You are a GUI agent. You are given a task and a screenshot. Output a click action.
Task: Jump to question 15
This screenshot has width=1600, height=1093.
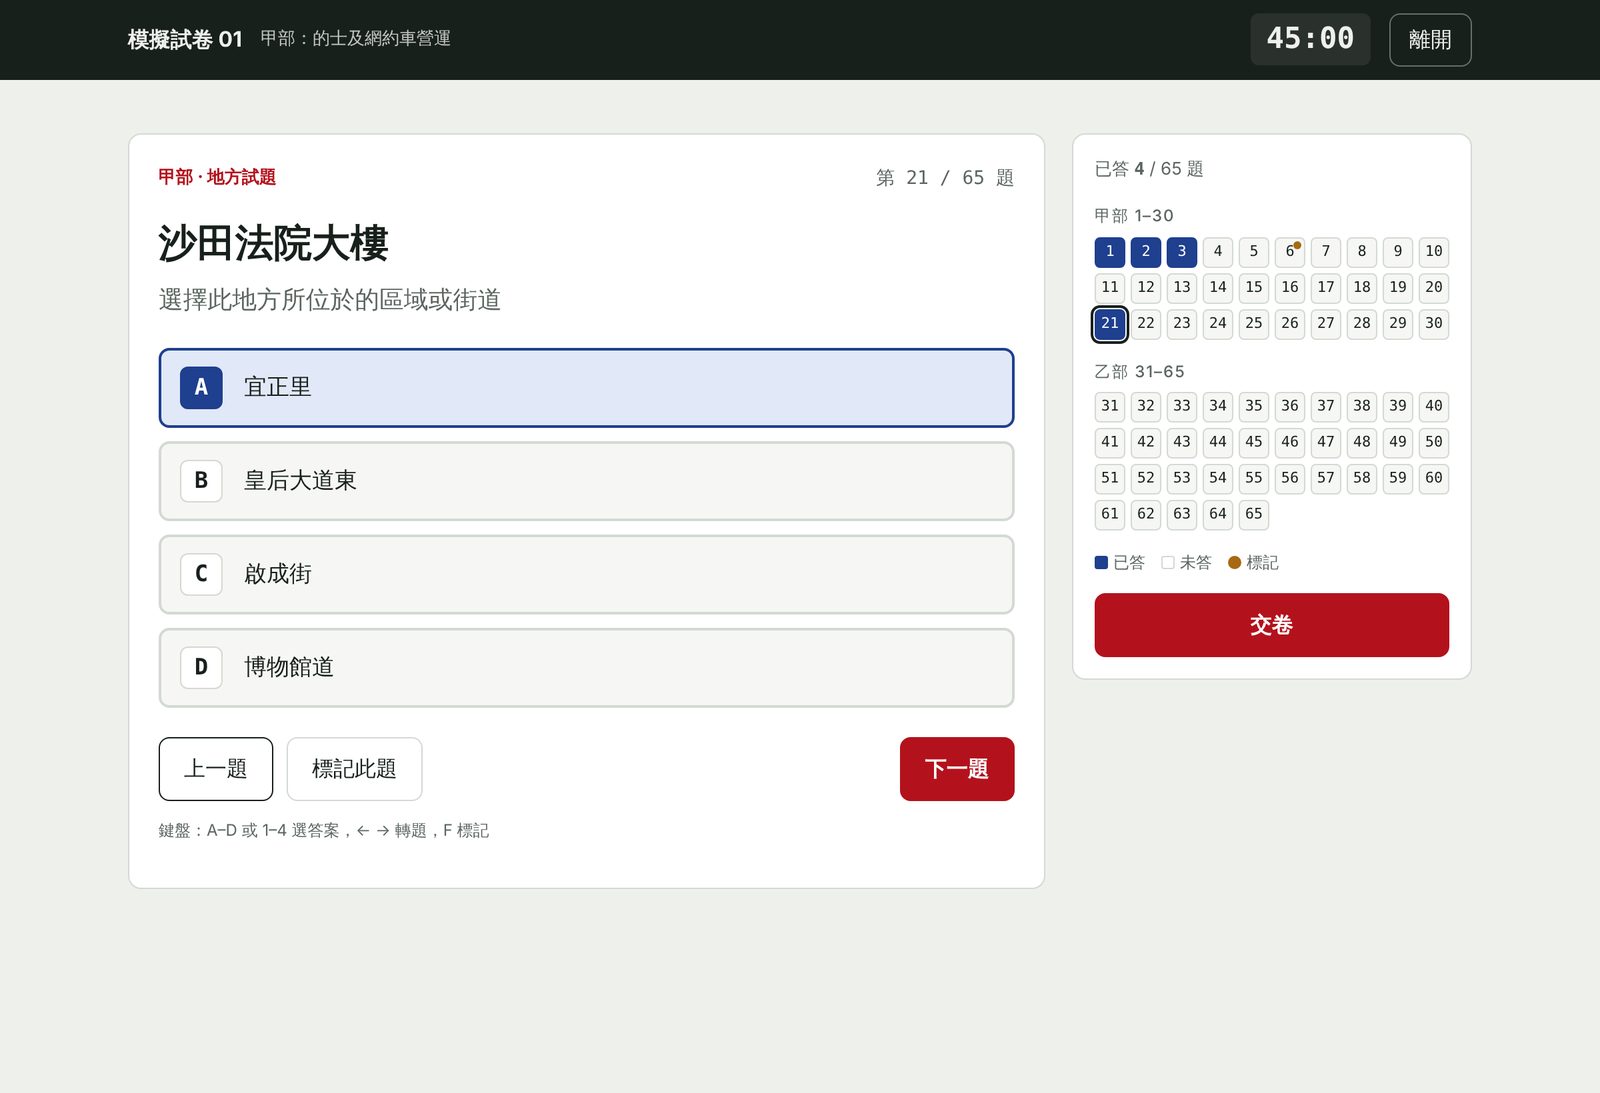1254,287
